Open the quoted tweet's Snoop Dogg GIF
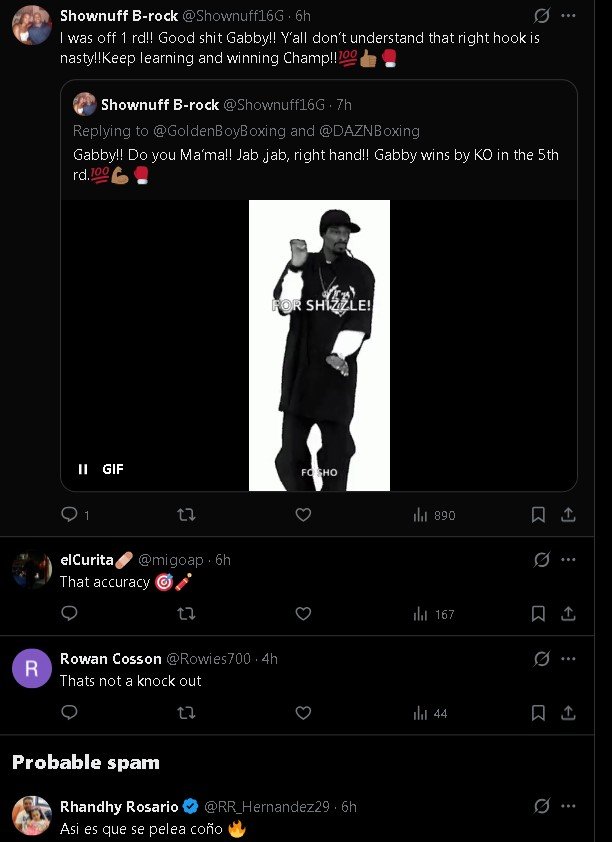Viewport: 612px width, 842px height. (319, 345)
